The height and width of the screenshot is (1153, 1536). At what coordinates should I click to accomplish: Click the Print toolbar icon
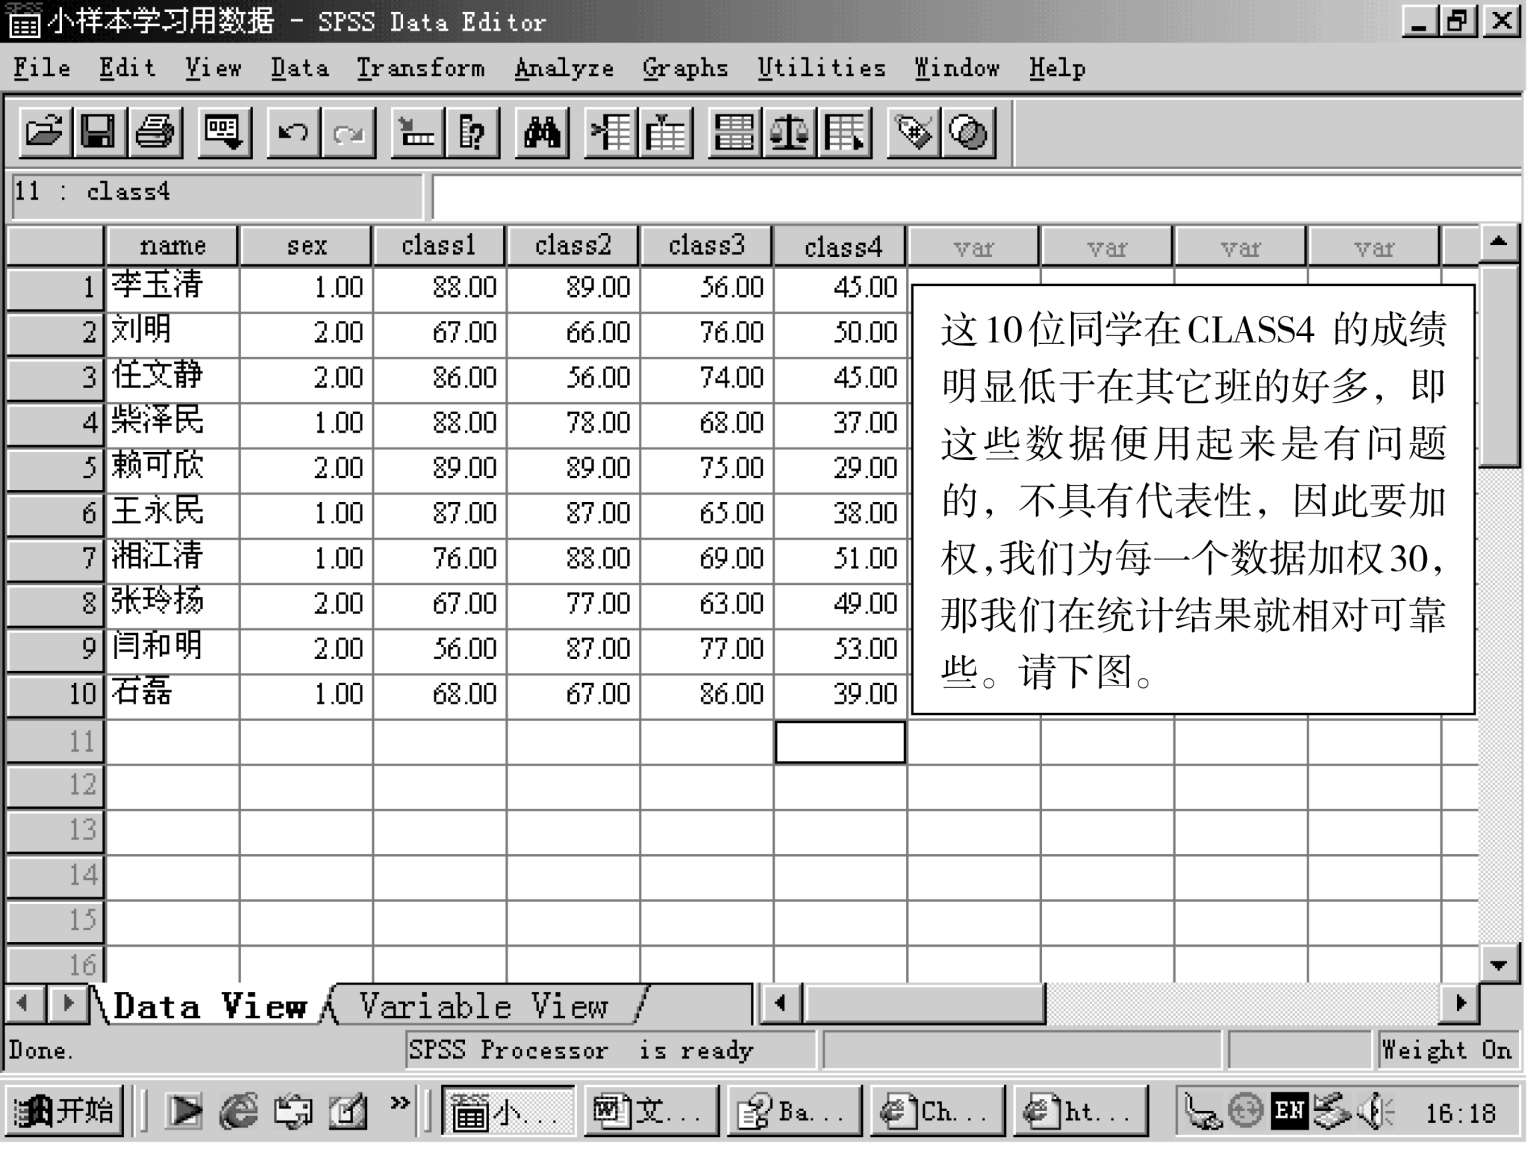(x=155, y=133)
